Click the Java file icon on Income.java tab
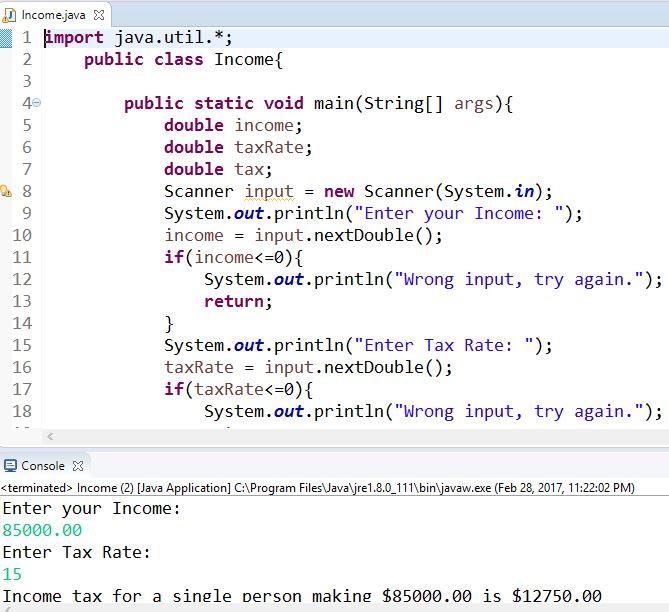 pos(9,15)
